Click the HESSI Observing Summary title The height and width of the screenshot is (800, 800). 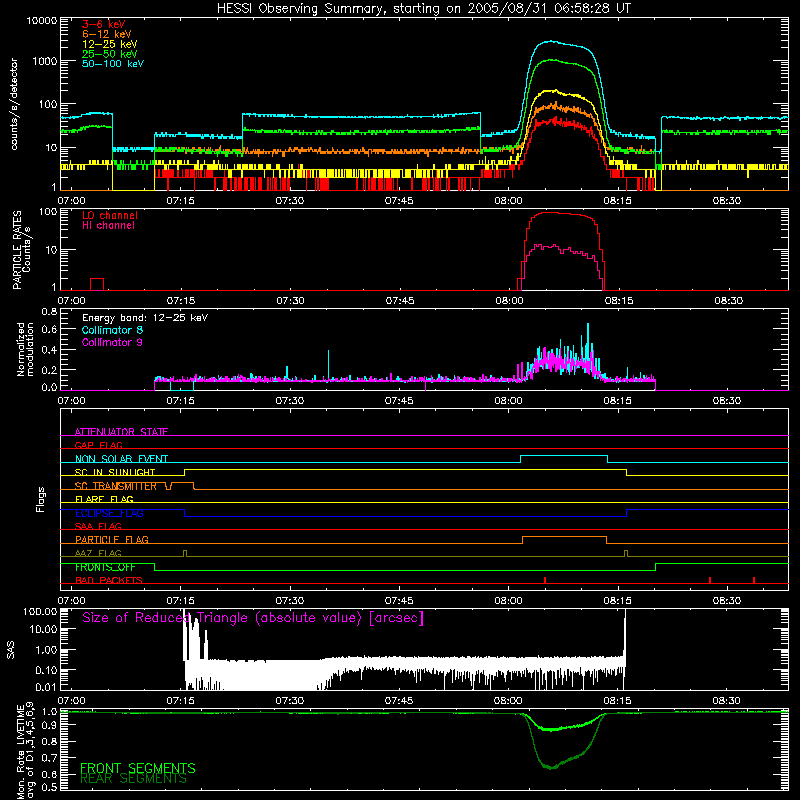tap(424, 8)
